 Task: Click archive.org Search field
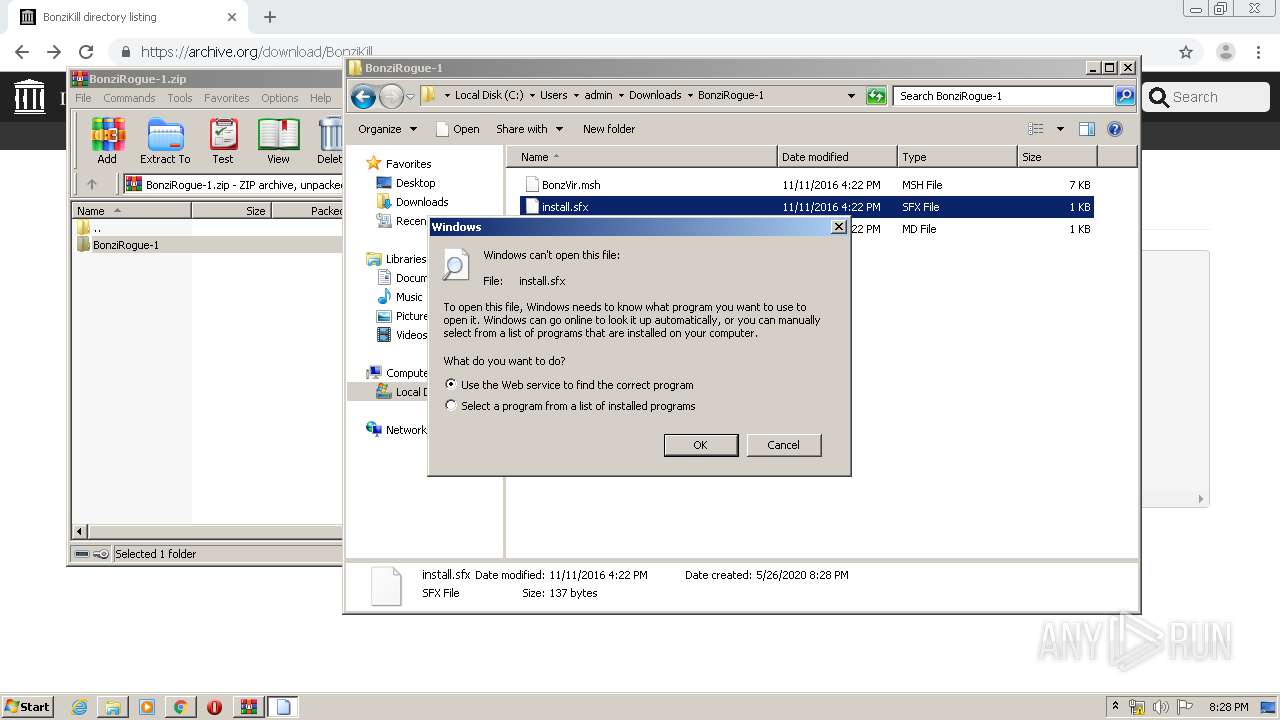pyautogui.click(x=1206, y=97)
